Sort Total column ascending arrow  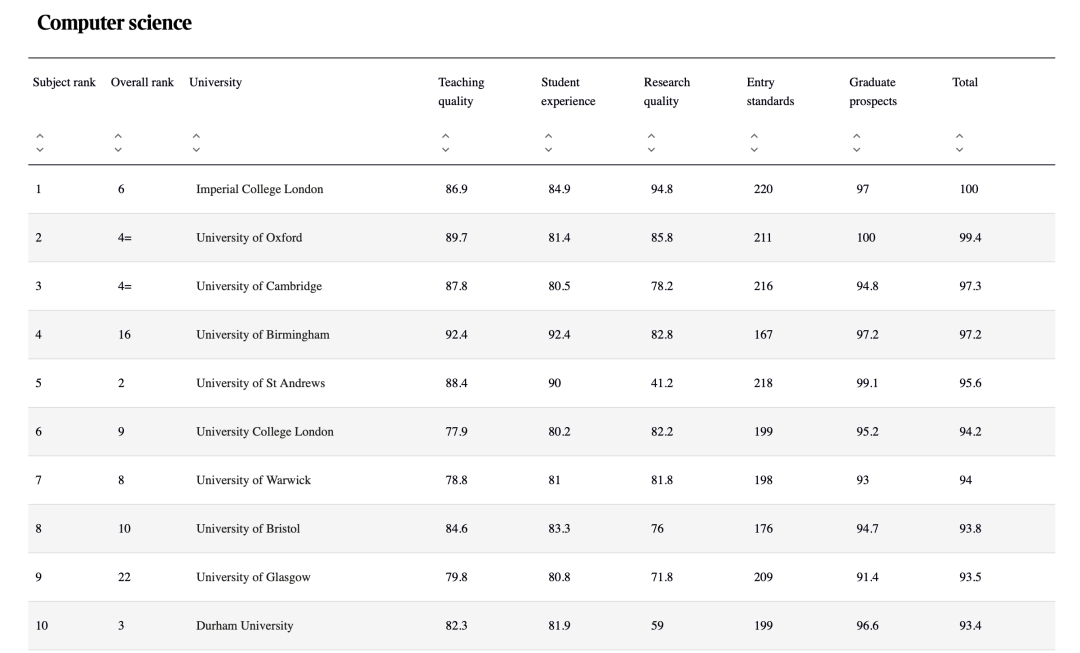pos(959,137)
